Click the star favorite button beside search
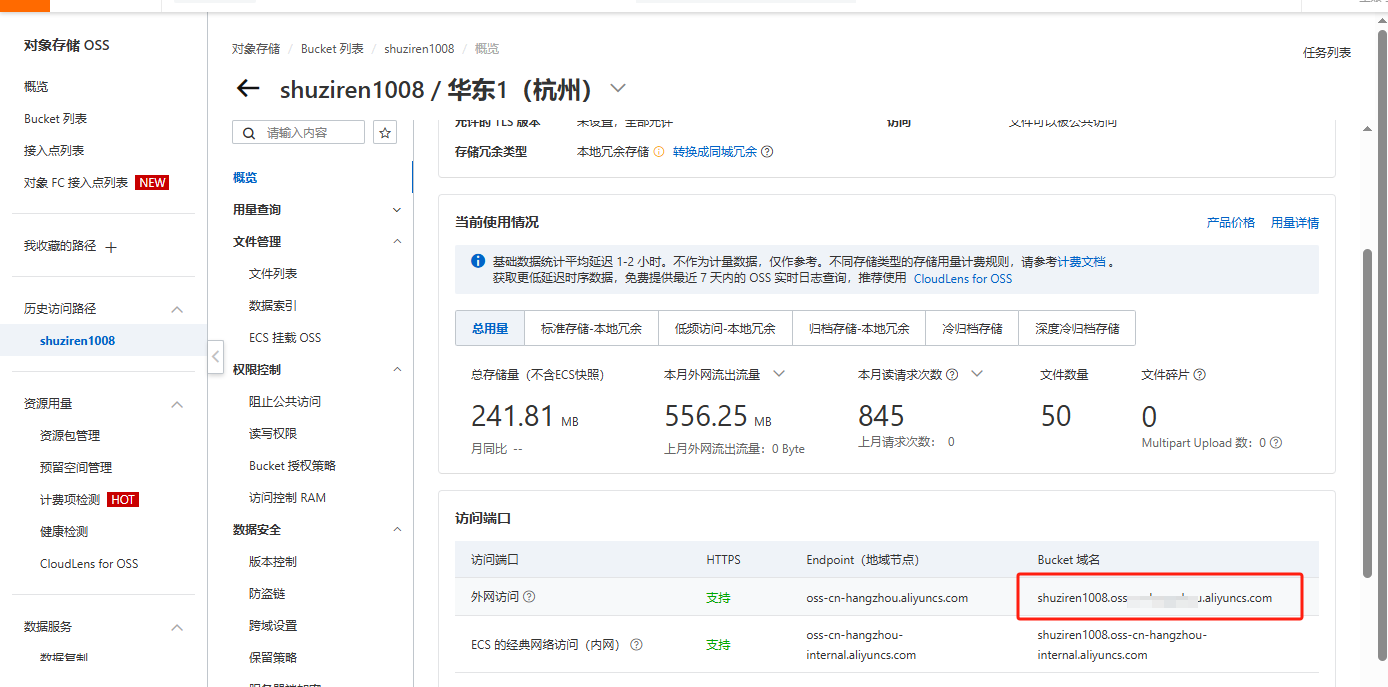The image size is (1388, 687). tap(385, 132)
